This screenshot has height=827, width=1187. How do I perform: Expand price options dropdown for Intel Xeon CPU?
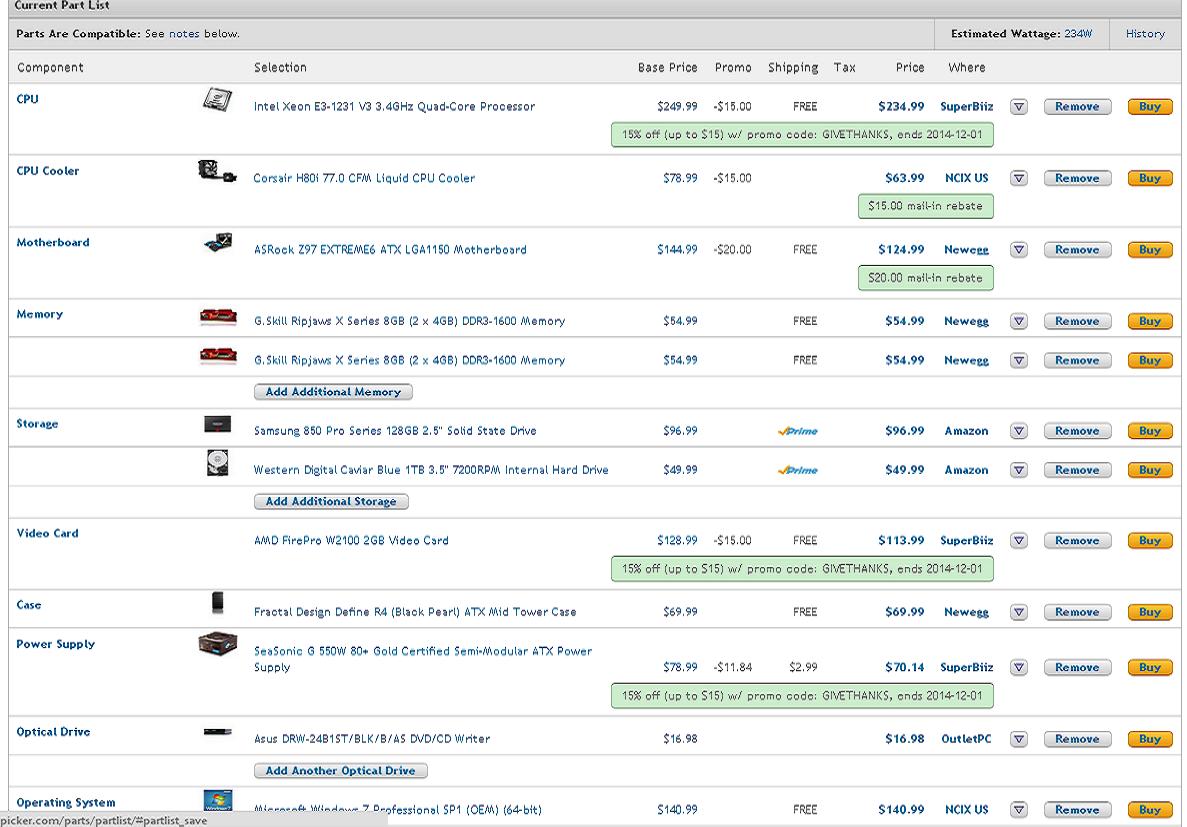(1019, 107)
